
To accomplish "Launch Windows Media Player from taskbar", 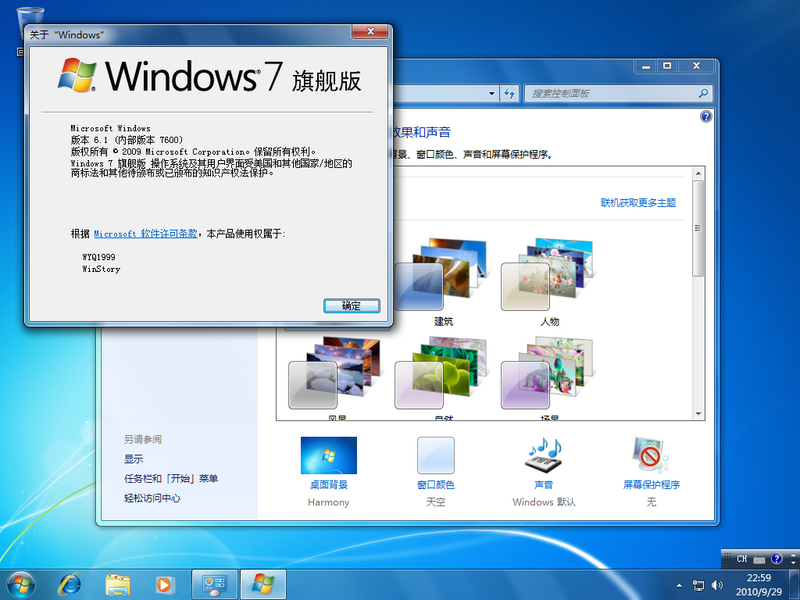I will click(165, 585).
